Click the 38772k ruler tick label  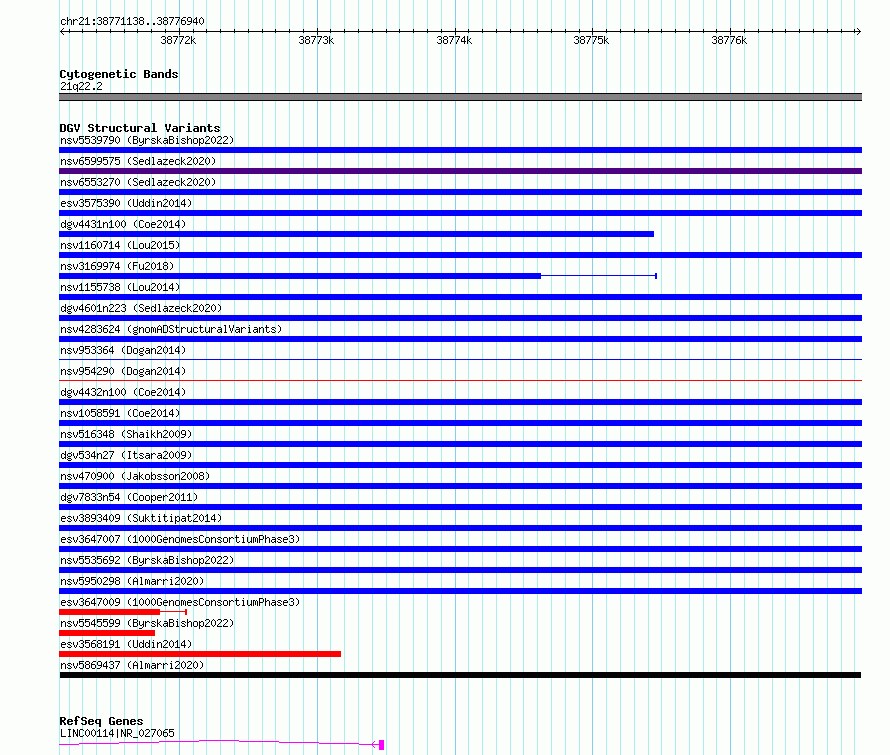[x=178, y=40]
